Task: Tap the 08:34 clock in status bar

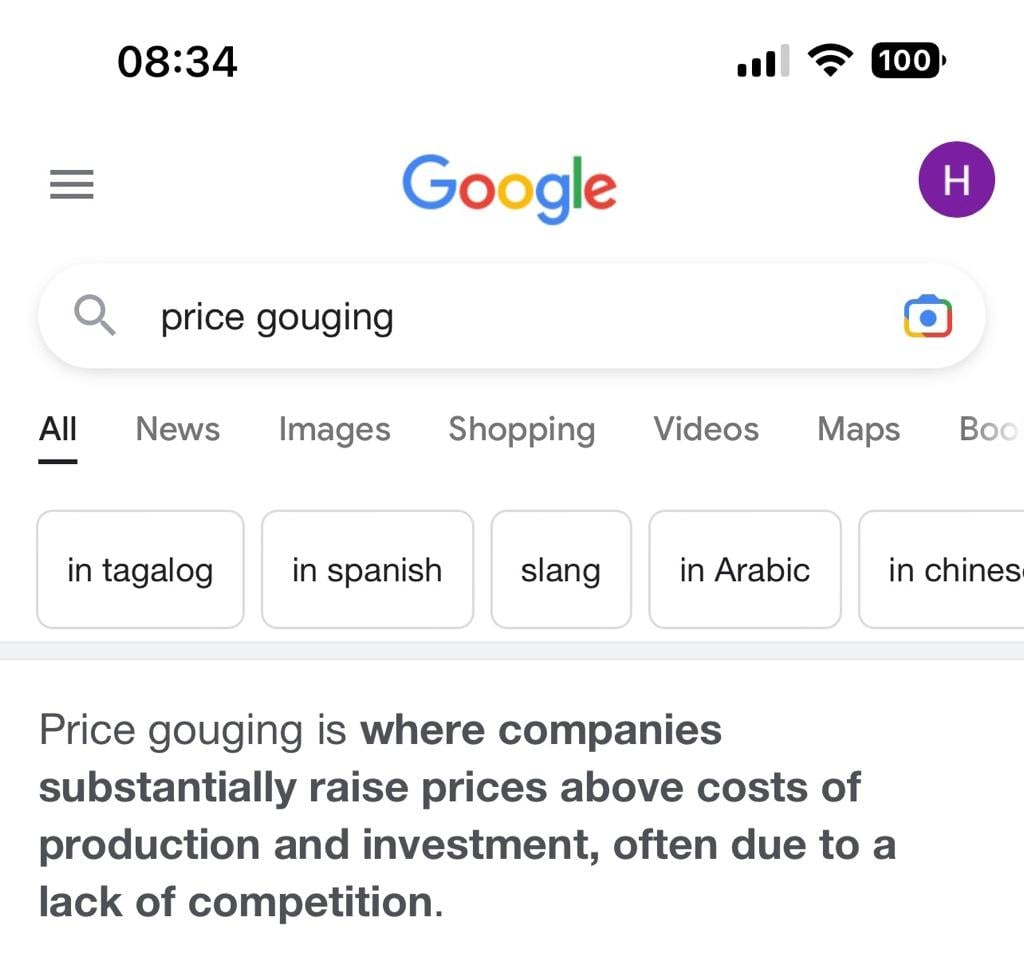Action: click(177, 62)
